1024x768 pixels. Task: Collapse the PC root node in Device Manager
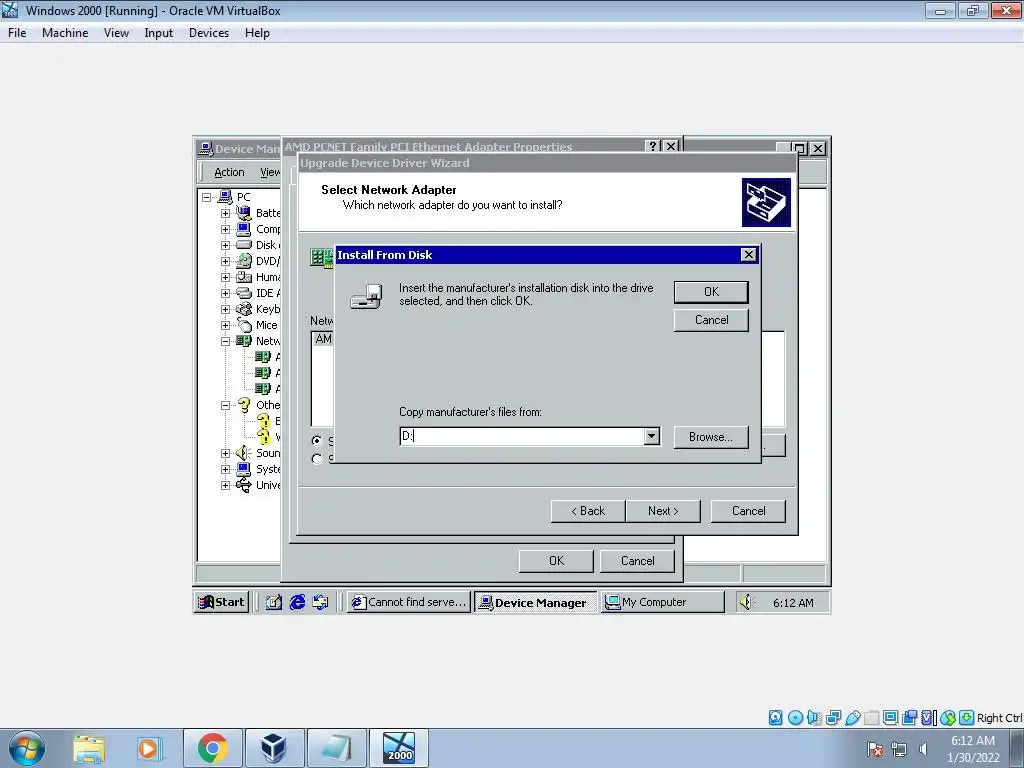(206, 197)
